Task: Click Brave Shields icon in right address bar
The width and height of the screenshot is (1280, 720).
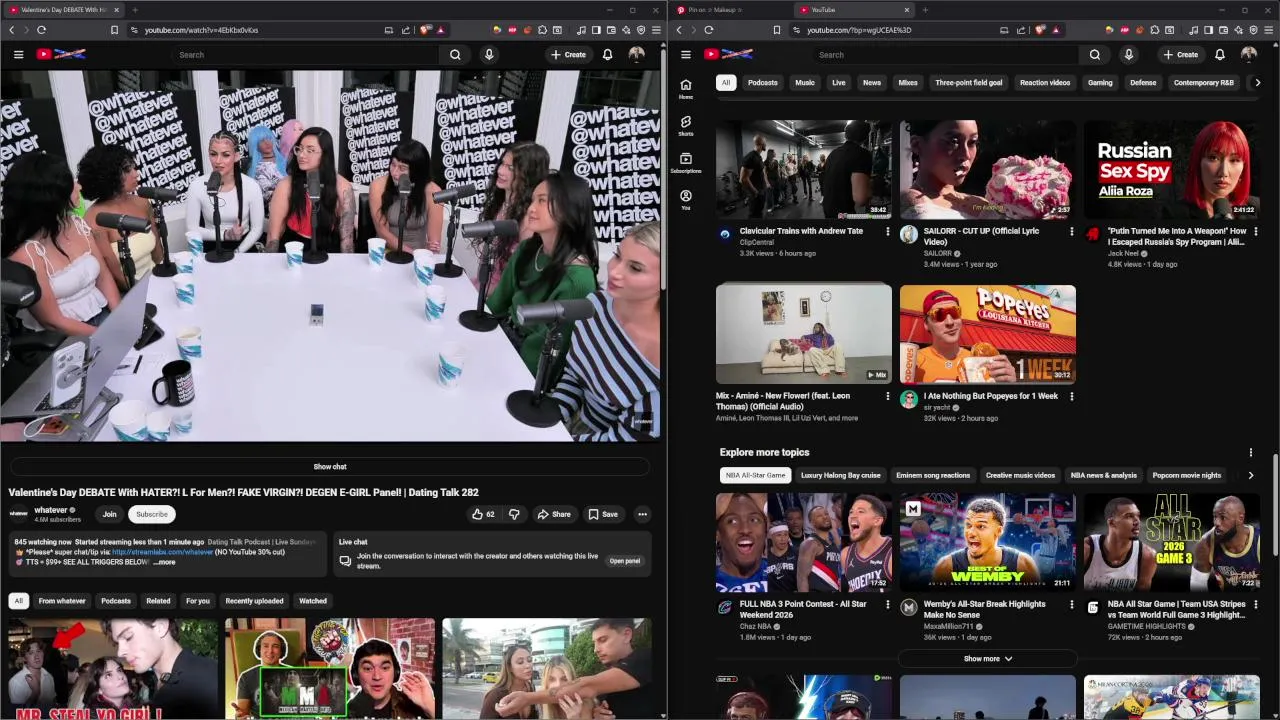Action: click(x=1041, y=30)
